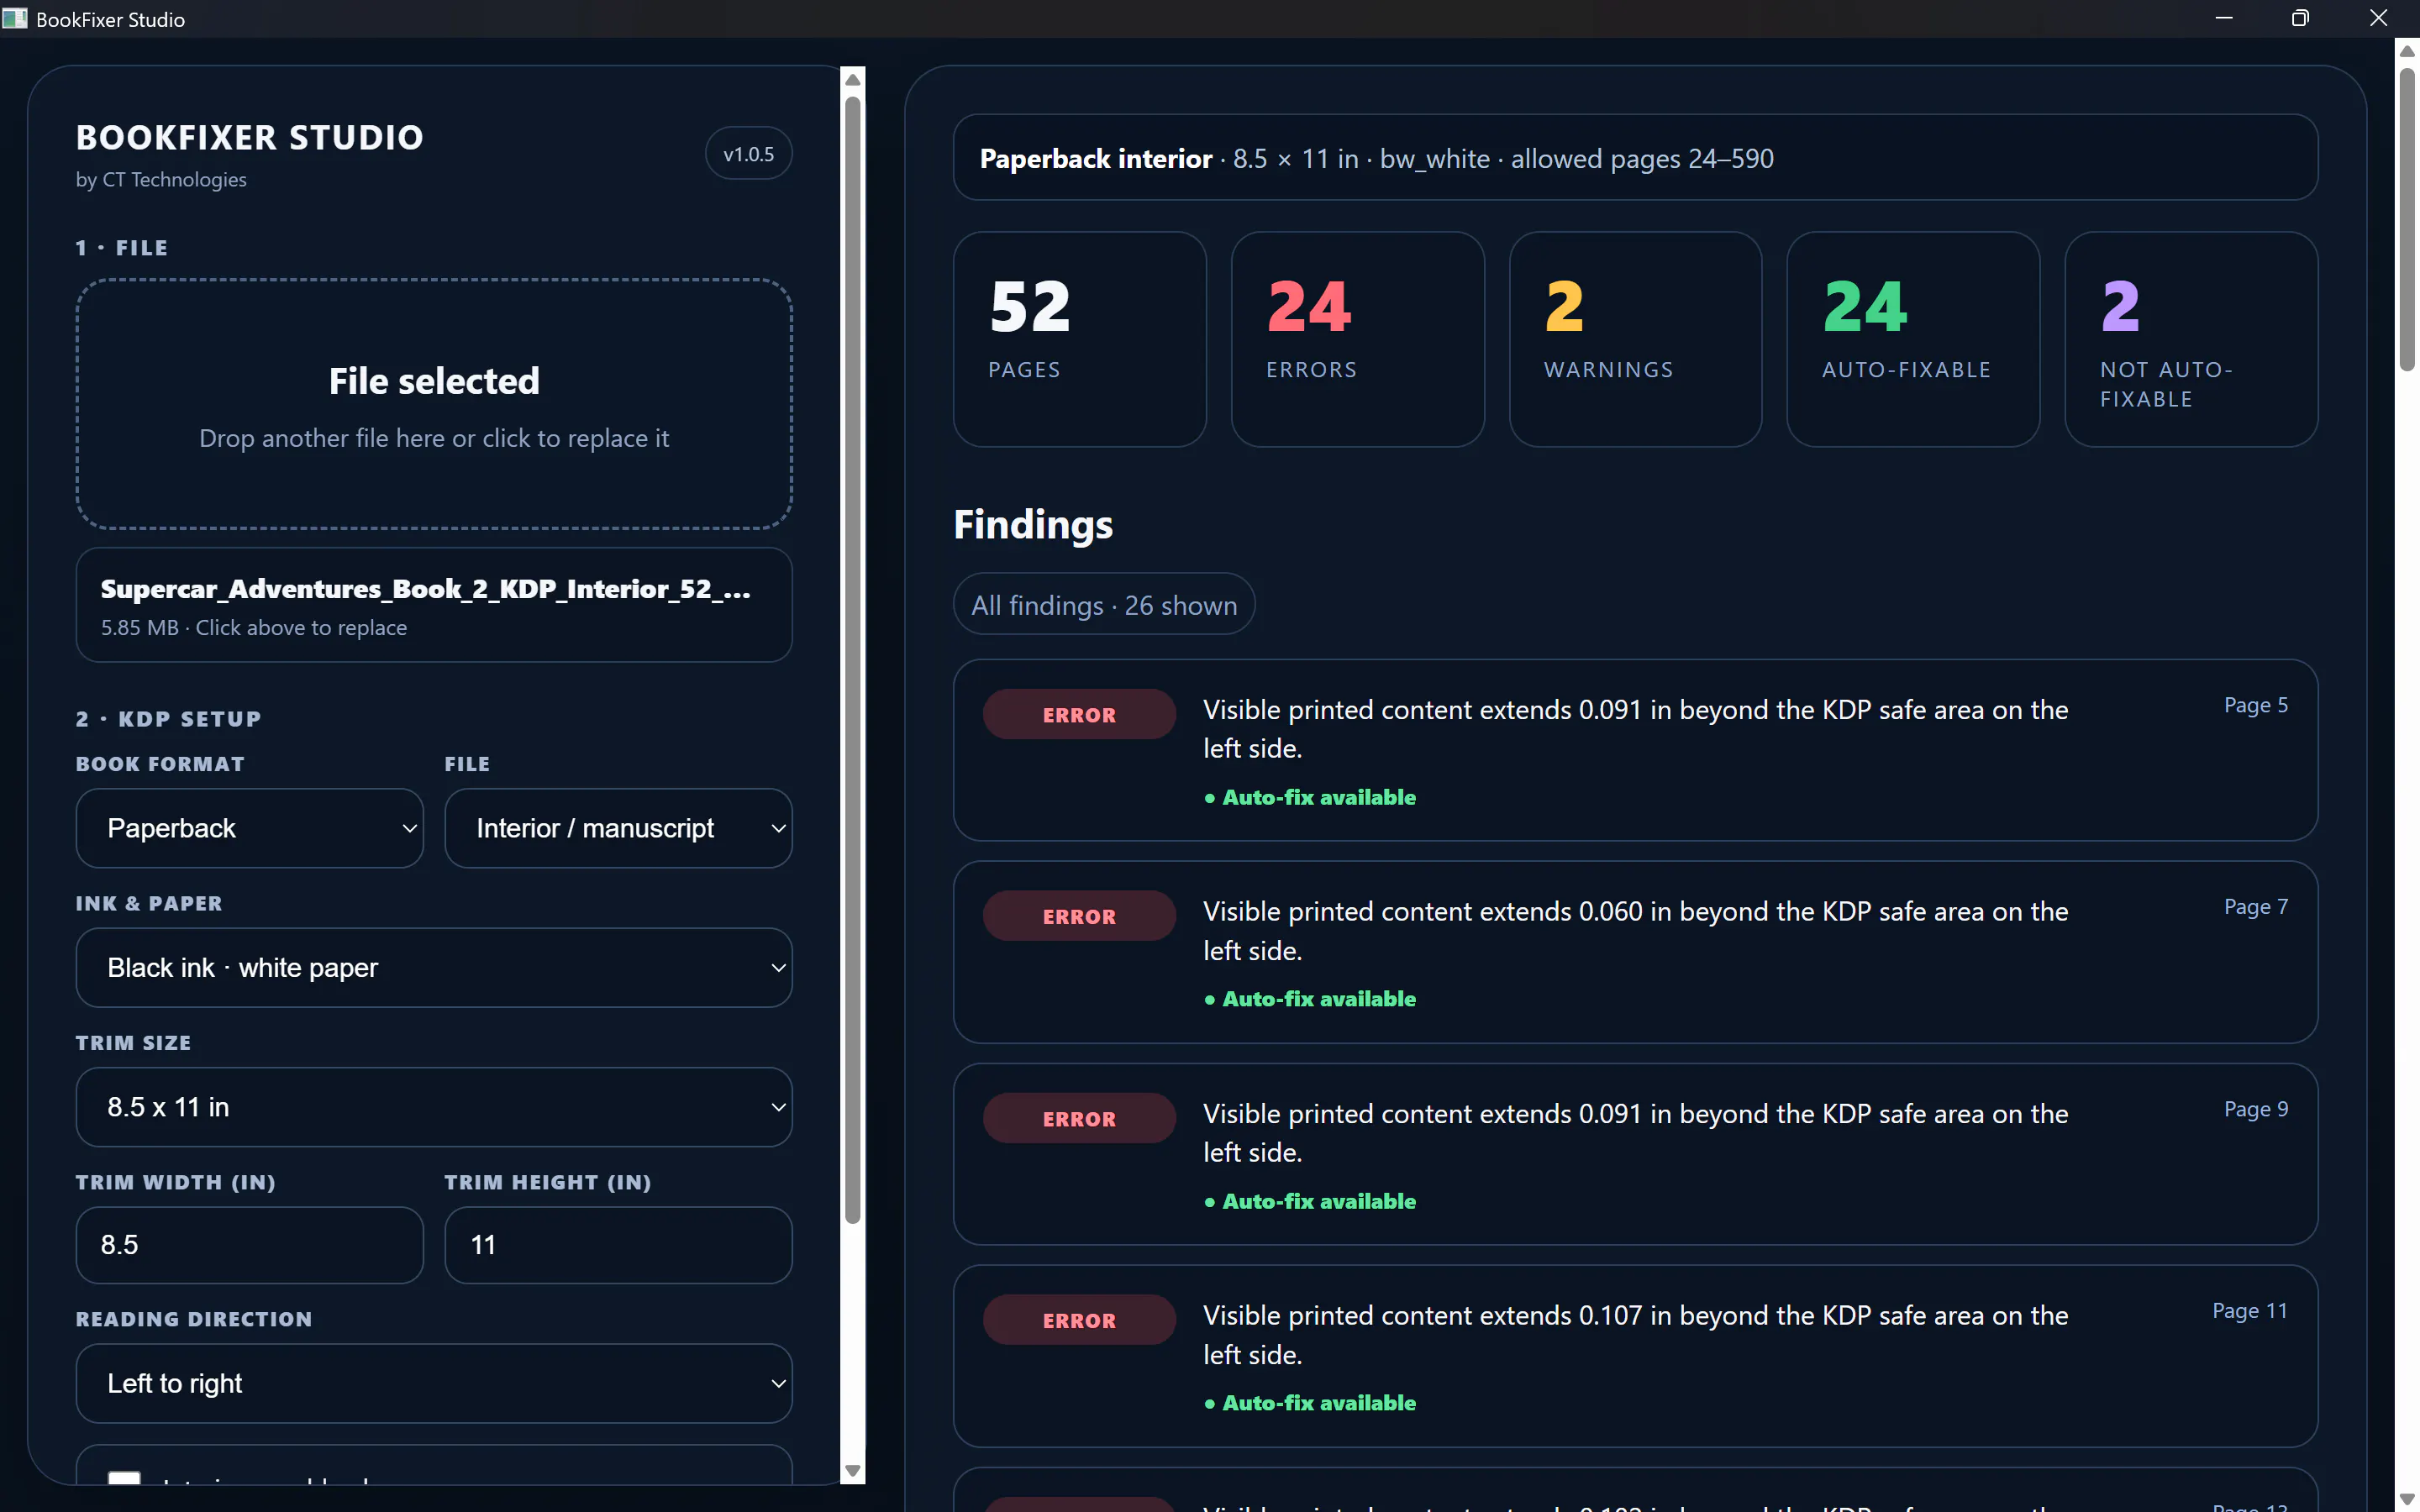Click the main window scrollbar thumb on the right
The height and width of the screenshot is (1512, 2420).
[x=2407, y=218]
